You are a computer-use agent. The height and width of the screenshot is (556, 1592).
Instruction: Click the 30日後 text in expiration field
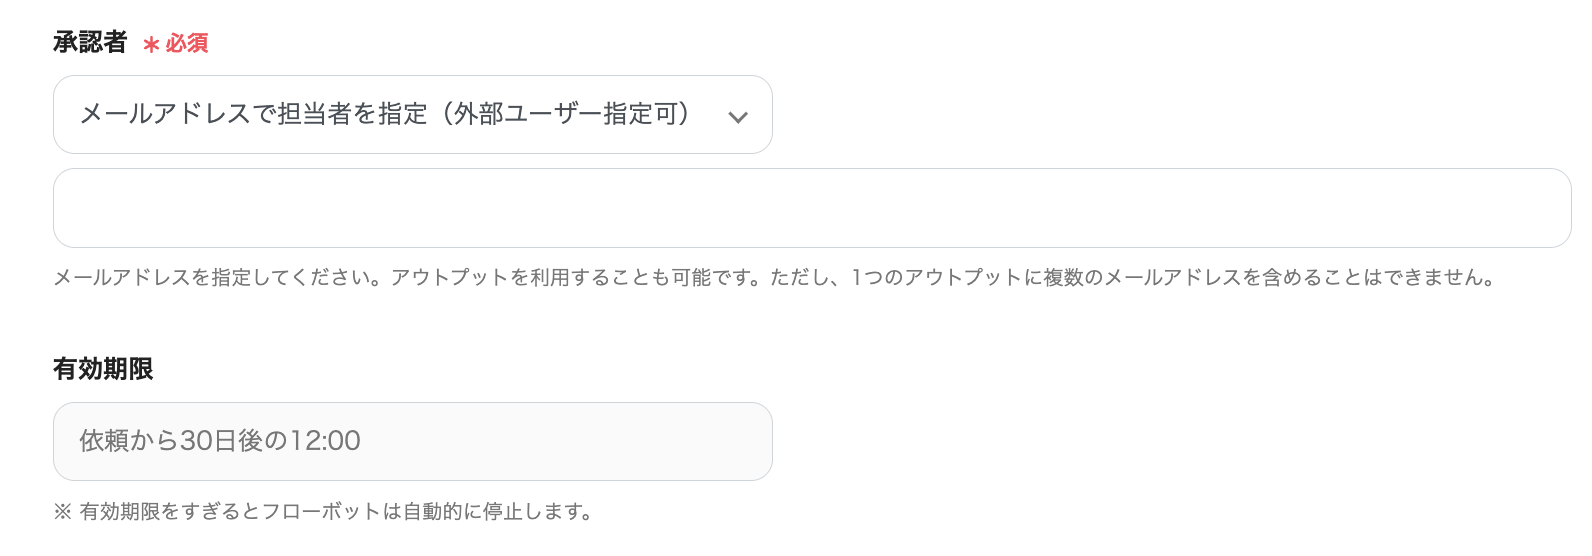tap(220, 441)
